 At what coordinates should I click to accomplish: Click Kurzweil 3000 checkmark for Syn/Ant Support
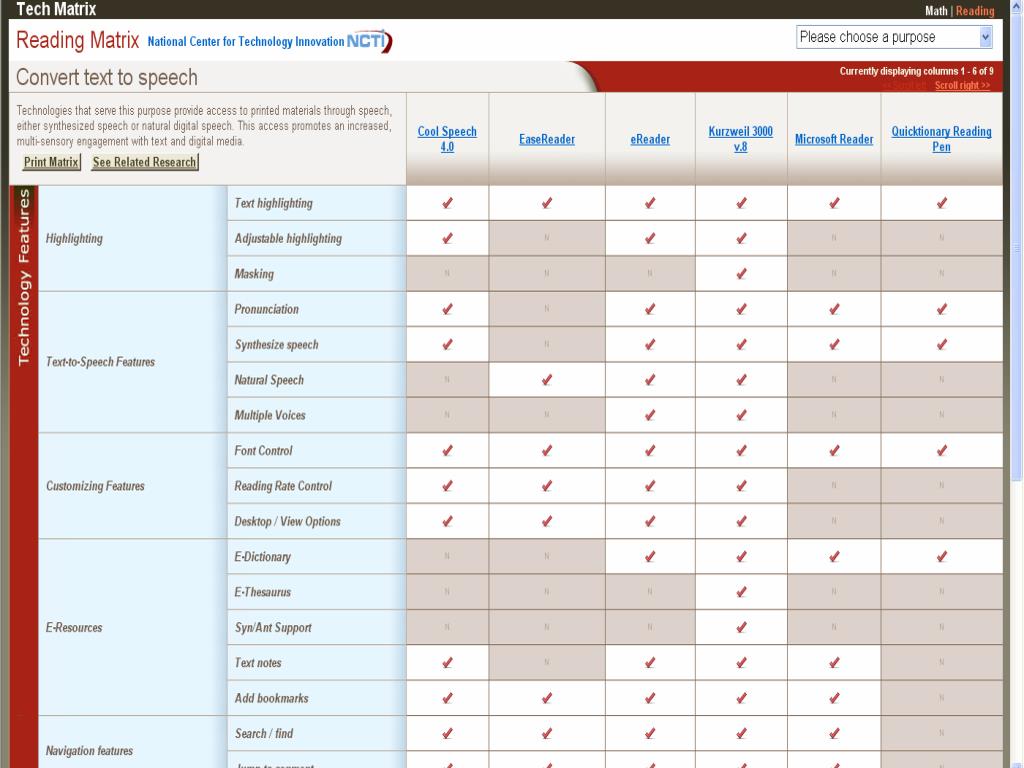pos(741,628)
